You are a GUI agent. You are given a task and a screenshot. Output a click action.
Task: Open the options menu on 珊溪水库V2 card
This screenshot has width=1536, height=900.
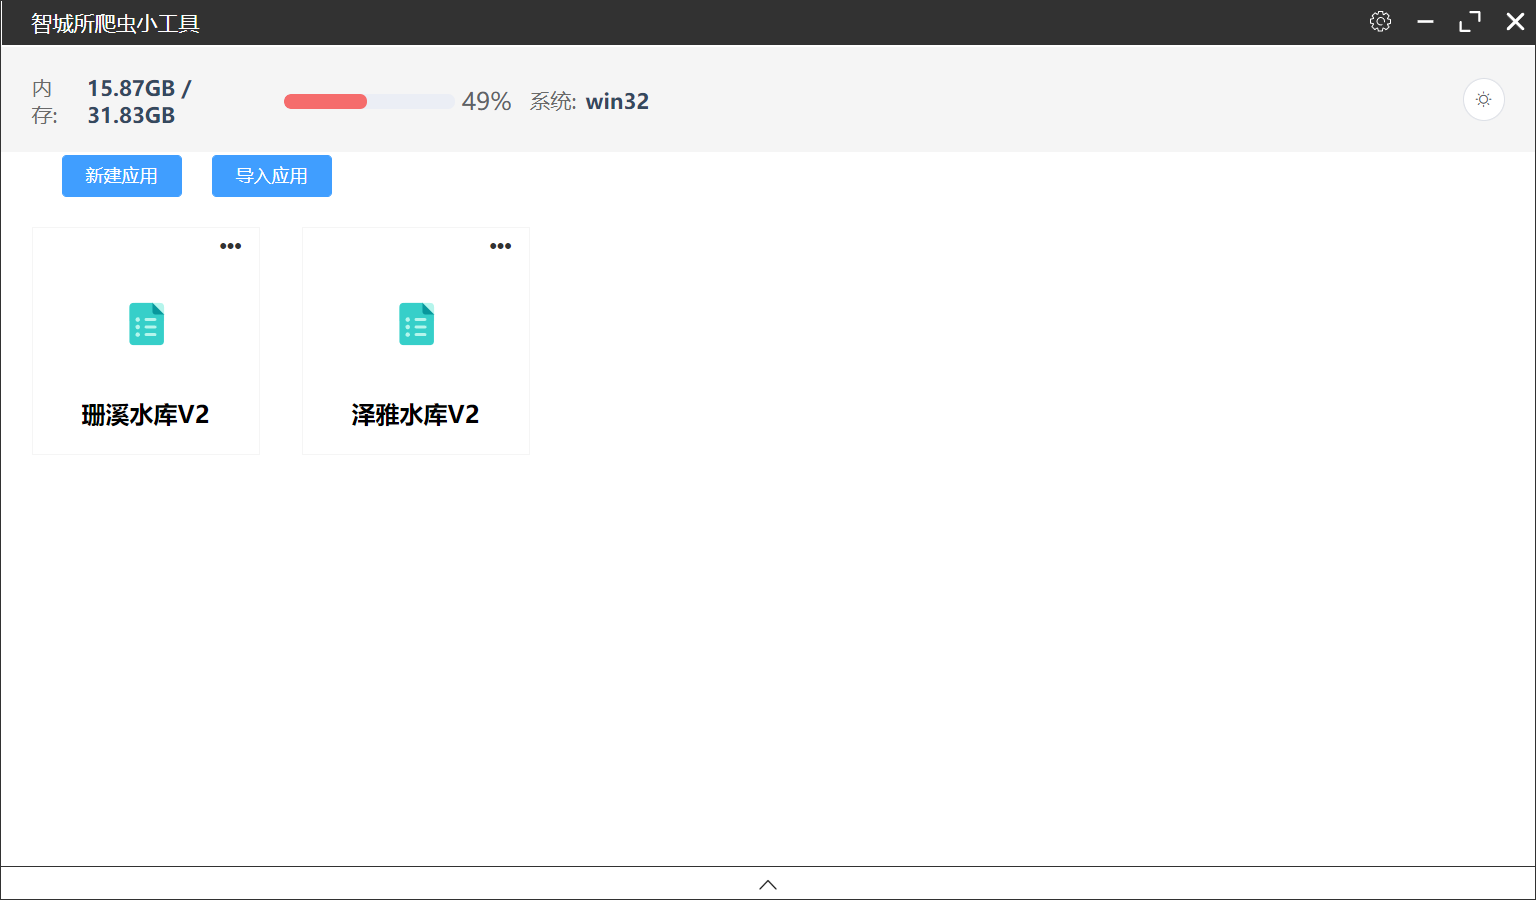click(x=230, y=246)
